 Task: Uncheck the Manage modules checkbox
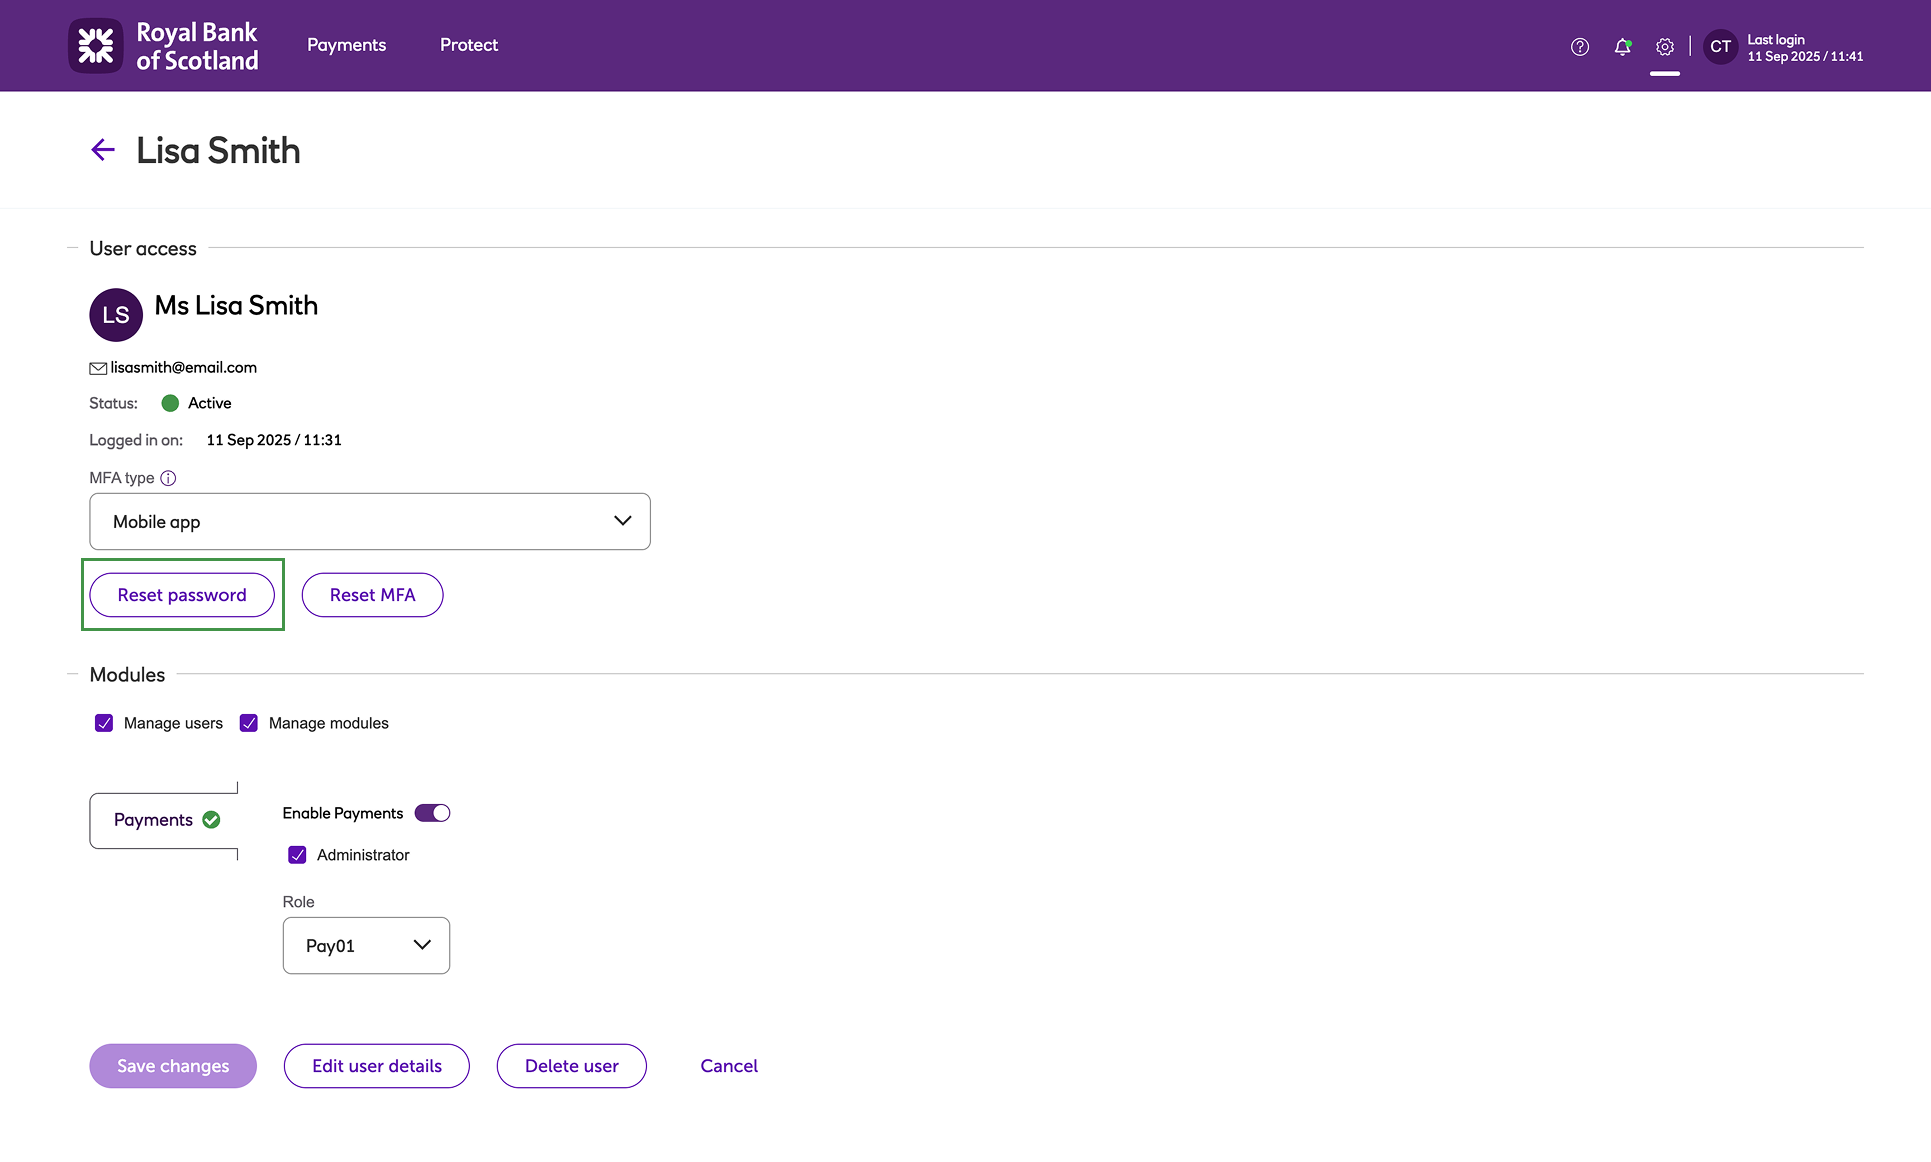(249, 723)
